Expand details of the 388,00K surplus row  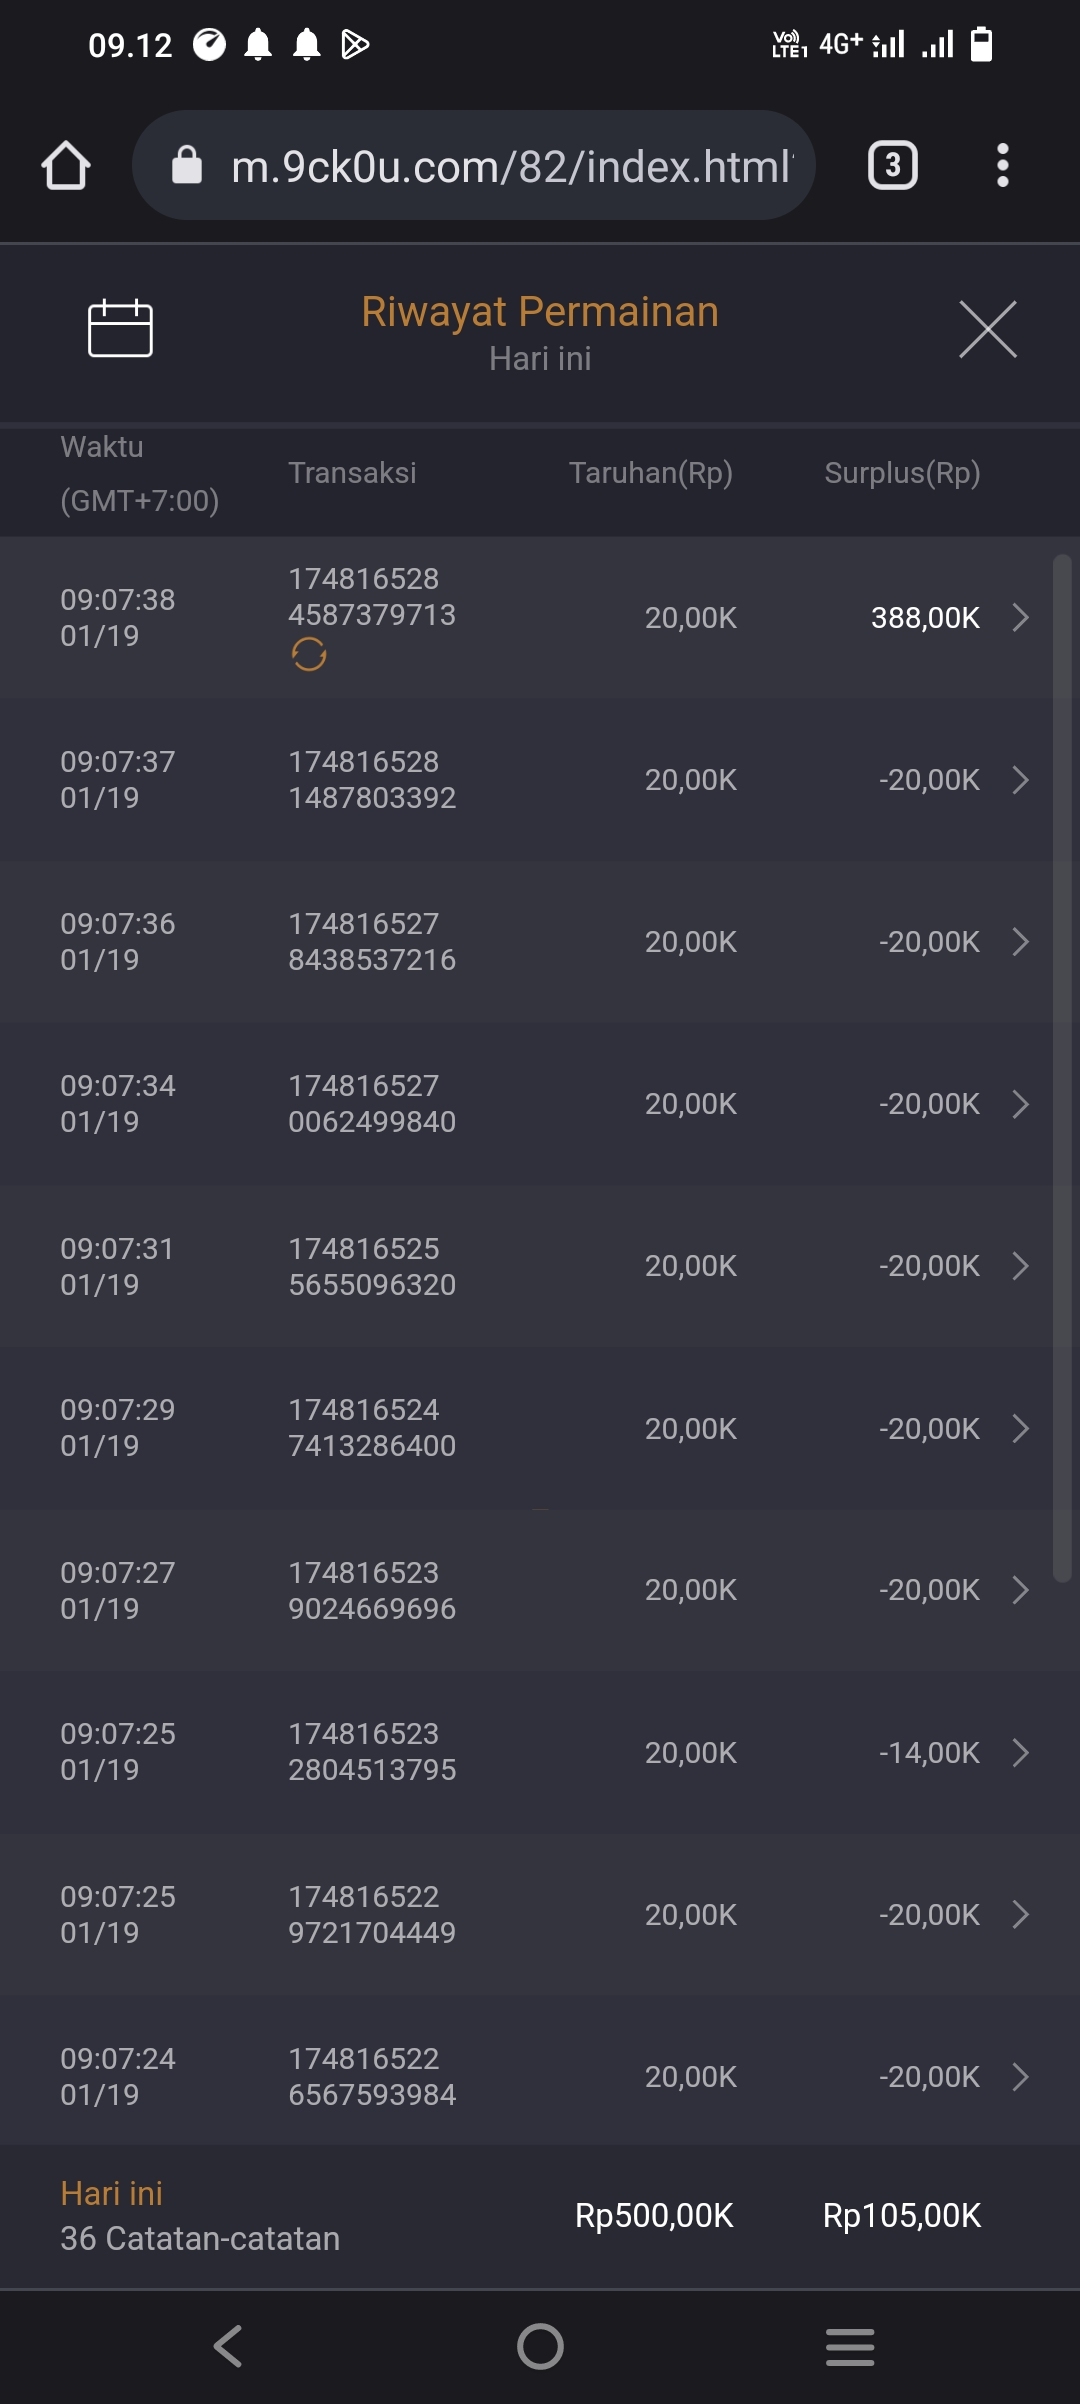click(1020, 617)
